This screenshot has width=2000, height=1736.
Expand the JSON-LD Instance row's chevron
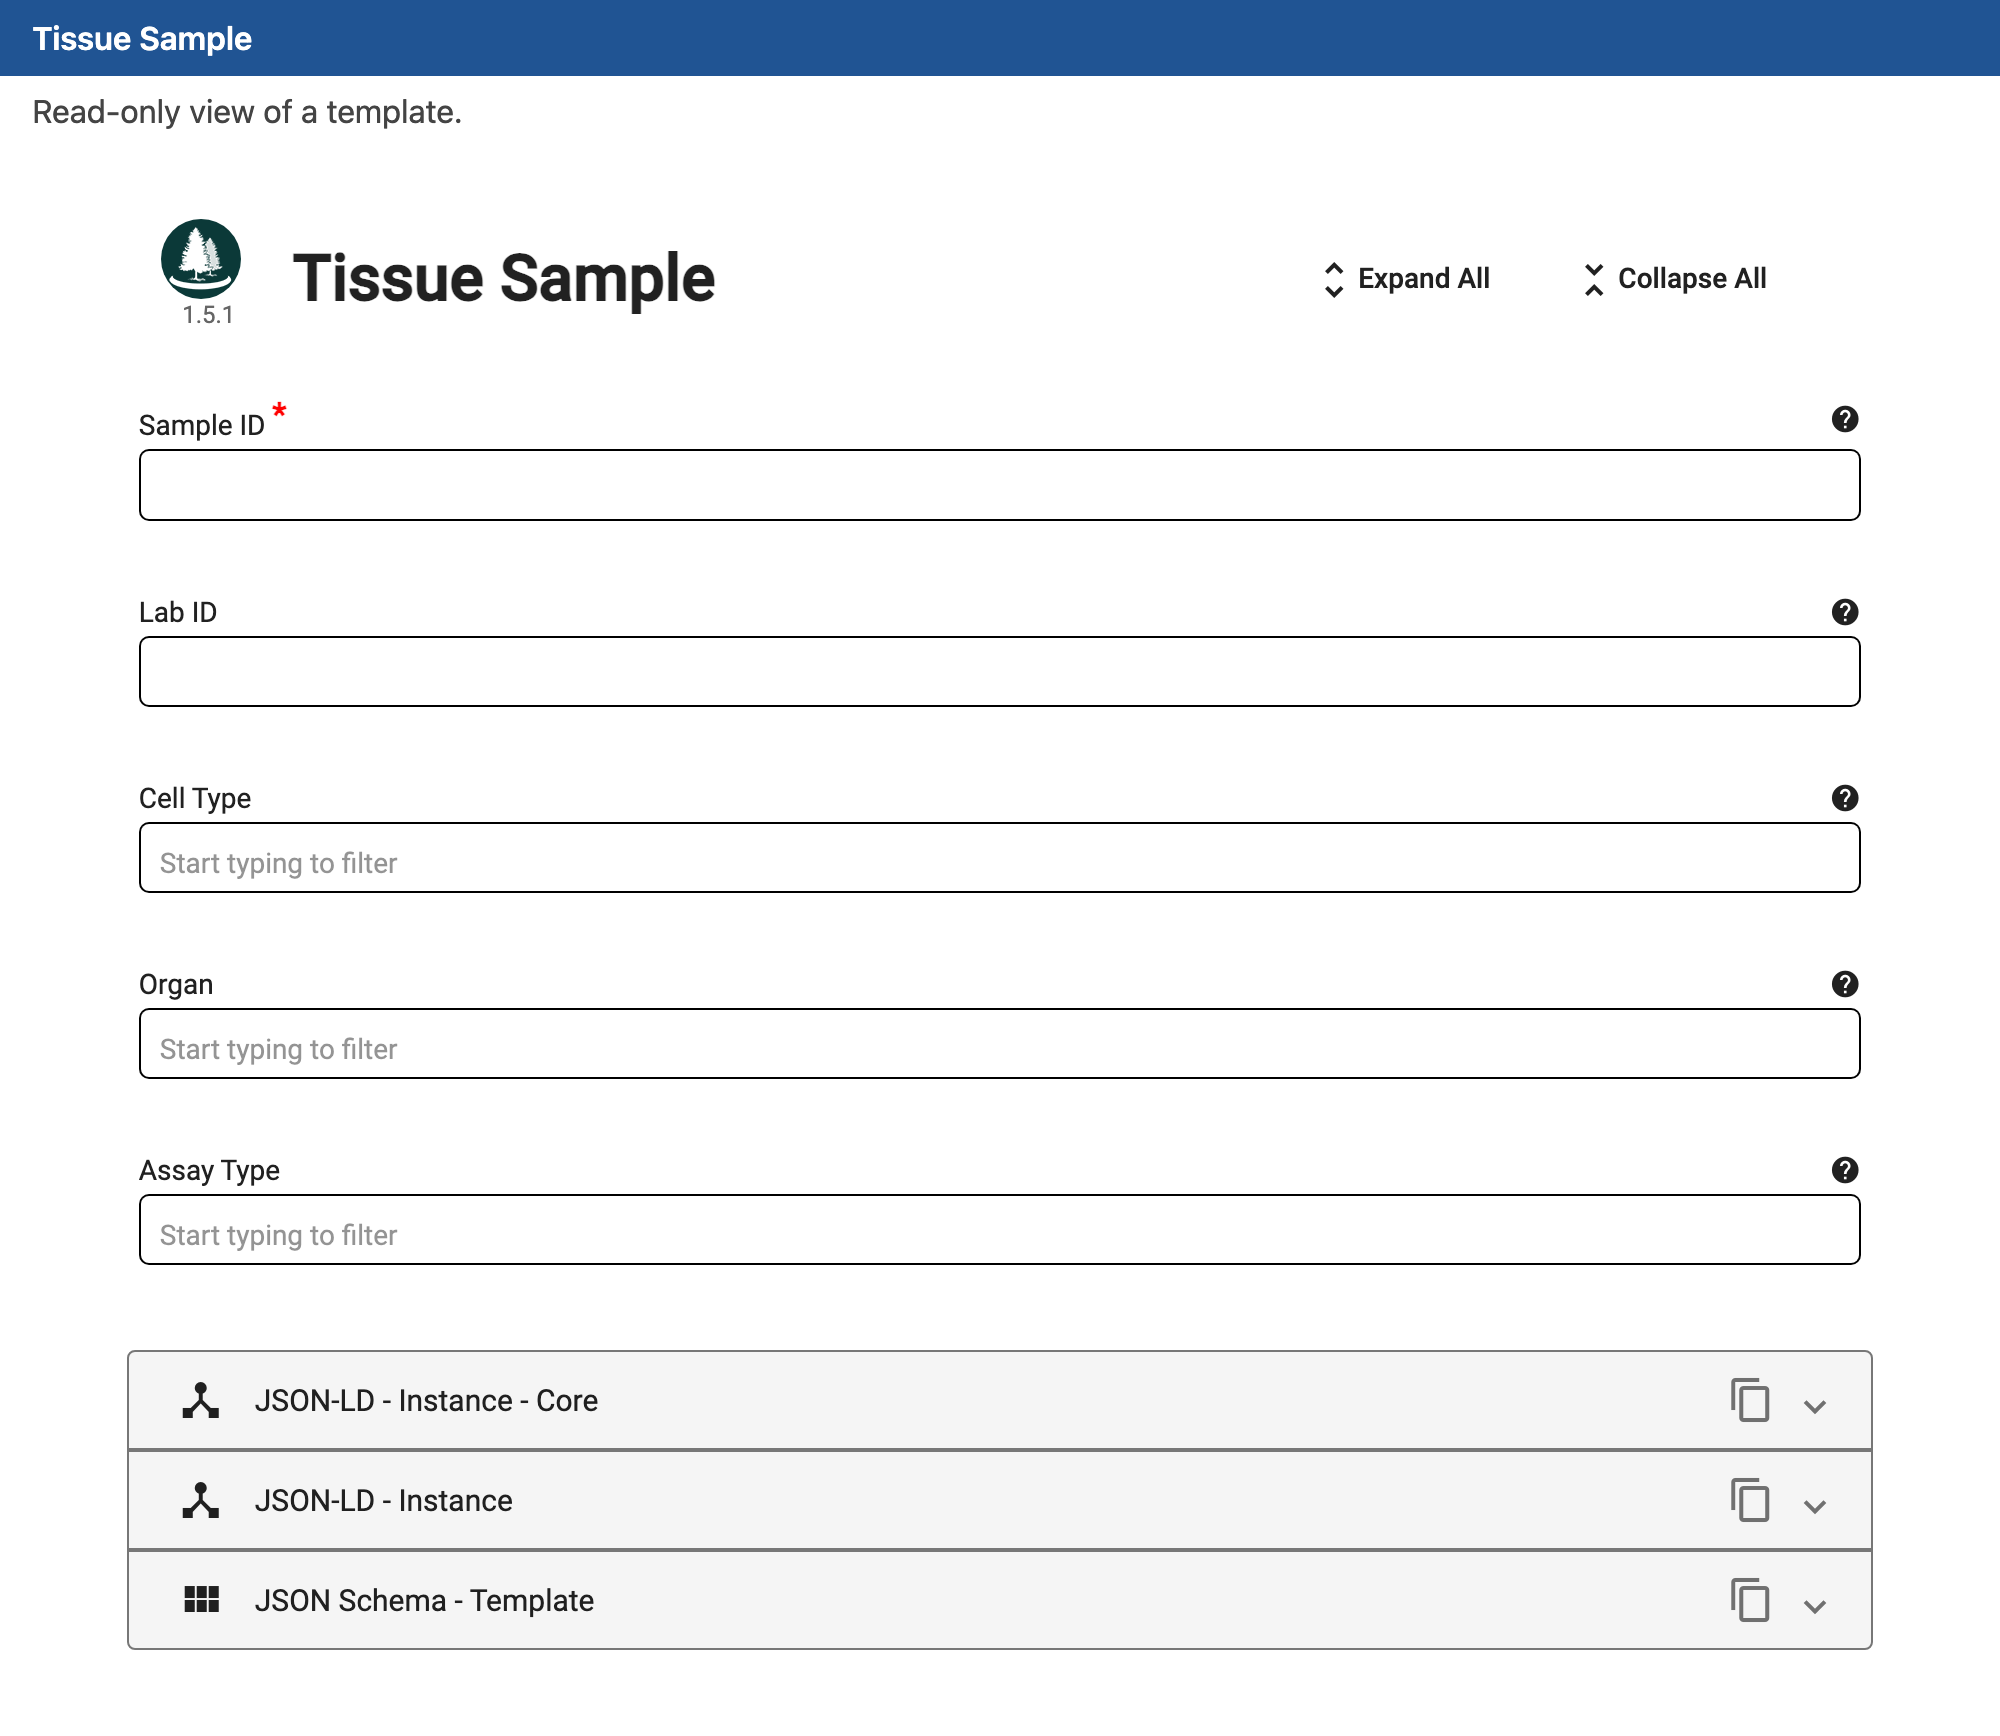coord(1815,1506)
